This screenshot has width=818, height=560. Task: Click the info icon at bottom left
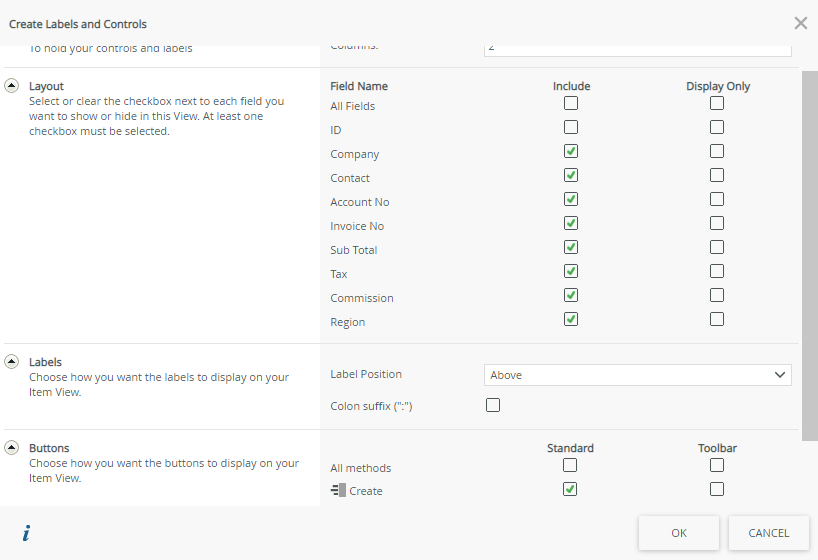26,533
